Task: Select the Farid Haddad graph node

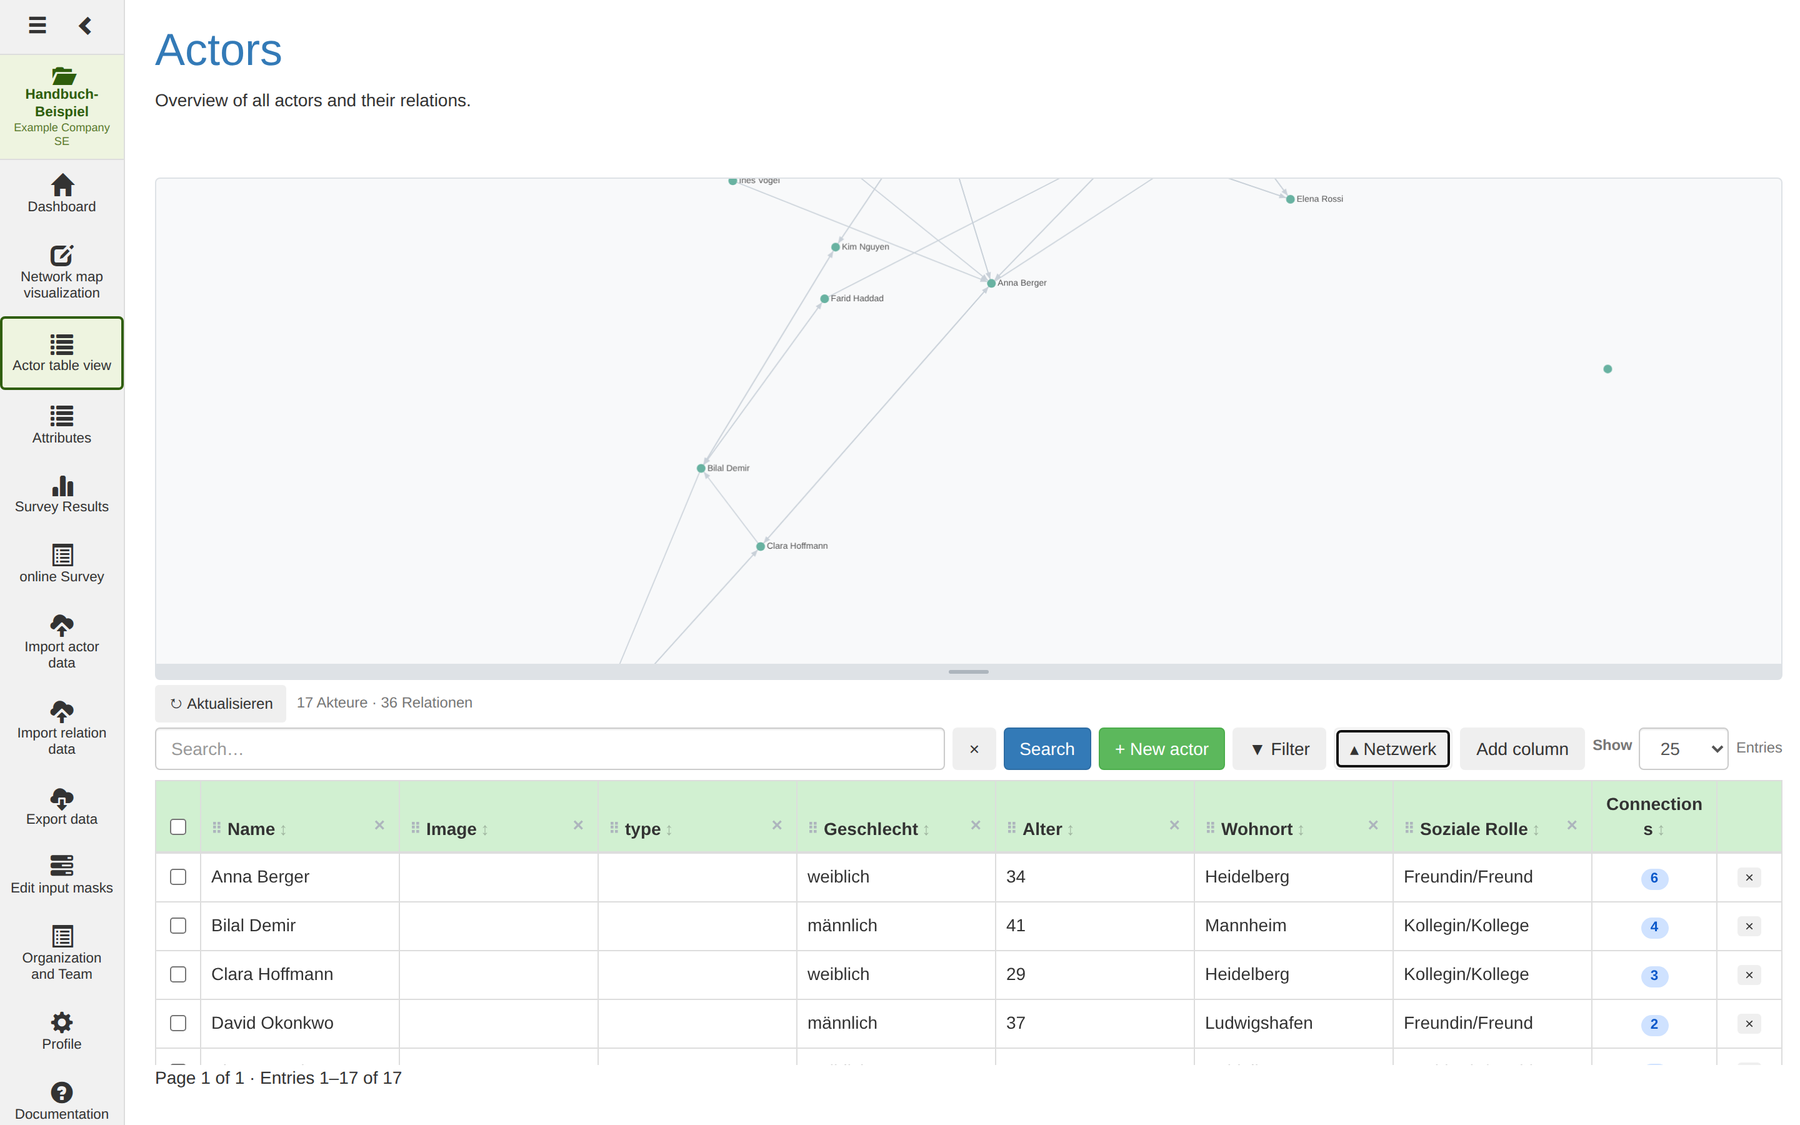Action: pos(824,299)
